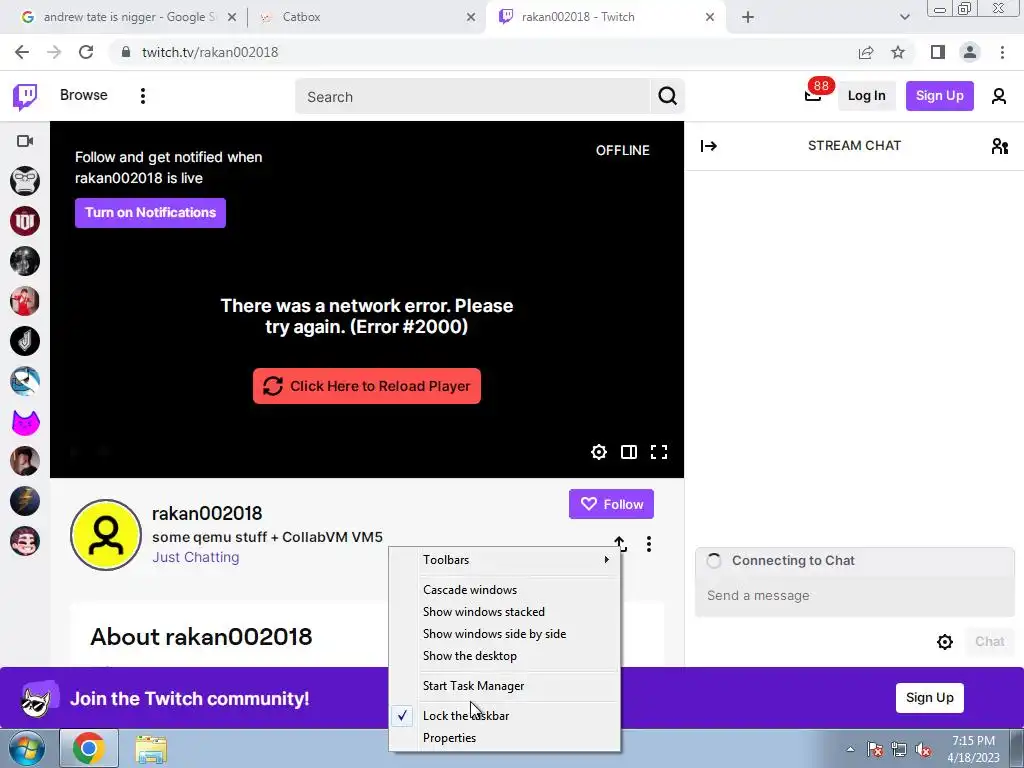Image resolution: width=1024 pixels, height=768 pixels.
Task: Open the dark red logo channel avatar
Action: click(x=25, y=221)
